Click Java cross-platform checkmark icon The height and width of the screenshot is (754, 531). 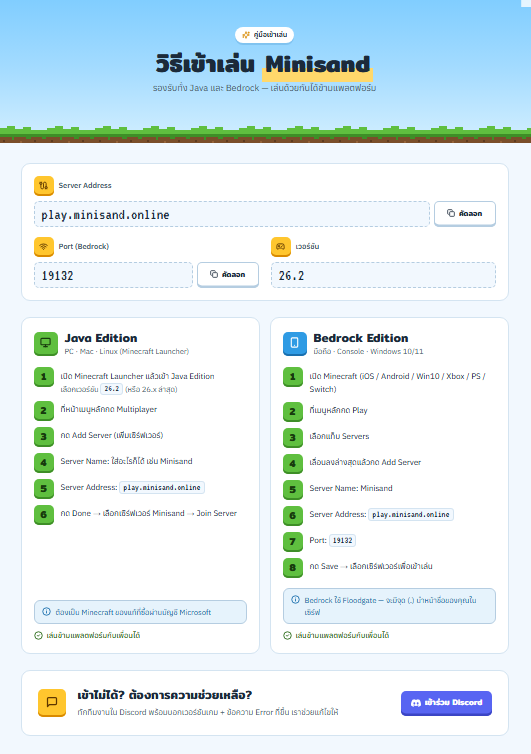tap(38, 636)
